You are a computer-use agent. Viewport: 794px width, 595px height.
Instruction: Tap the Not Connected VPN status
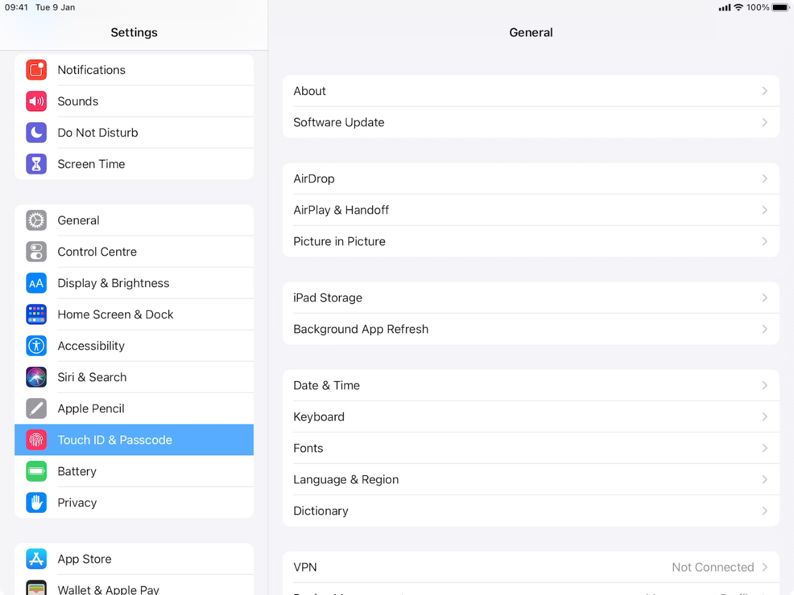coord(713,567)
